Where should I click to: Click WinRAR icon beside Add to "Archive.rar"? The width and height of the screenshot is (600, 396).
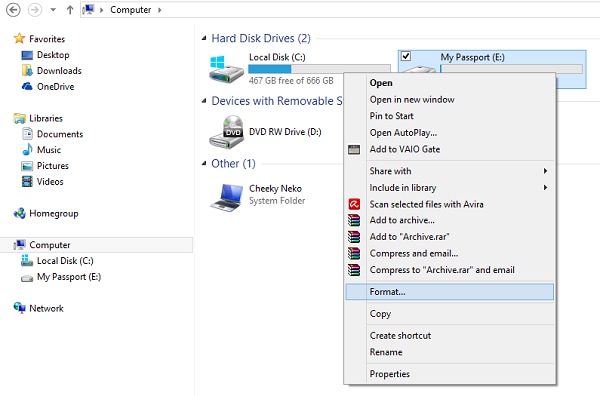(354, 237)
